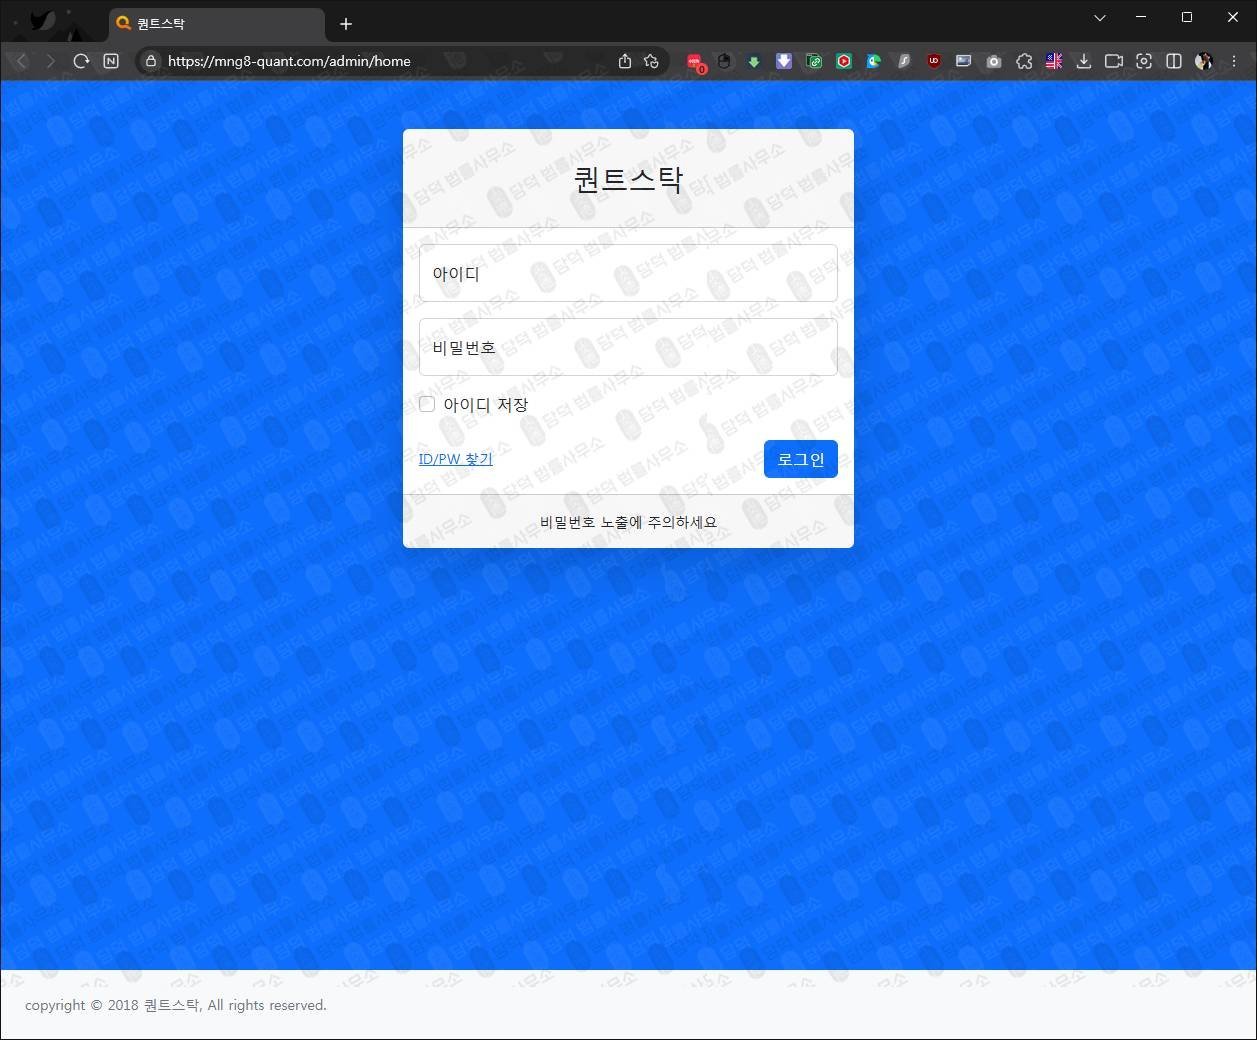Click the green down-arrow extension icon

(754, 61)
